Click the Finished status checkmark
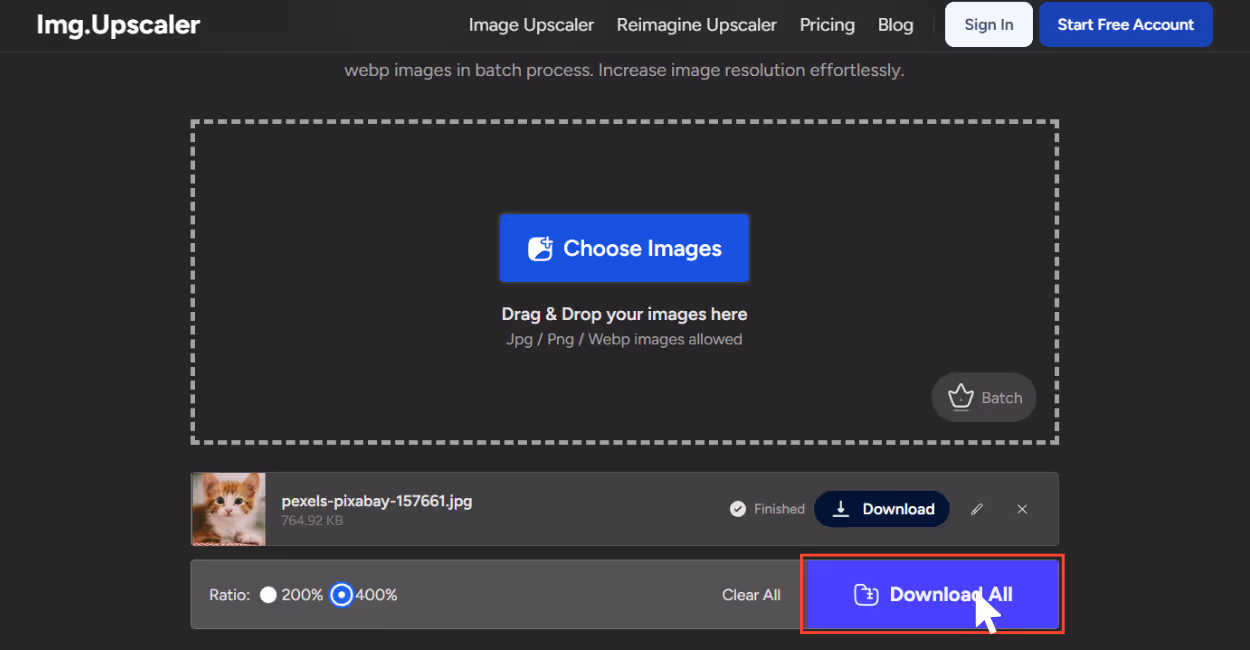Screen dimensions: 1250x650 tap(738, 509)
